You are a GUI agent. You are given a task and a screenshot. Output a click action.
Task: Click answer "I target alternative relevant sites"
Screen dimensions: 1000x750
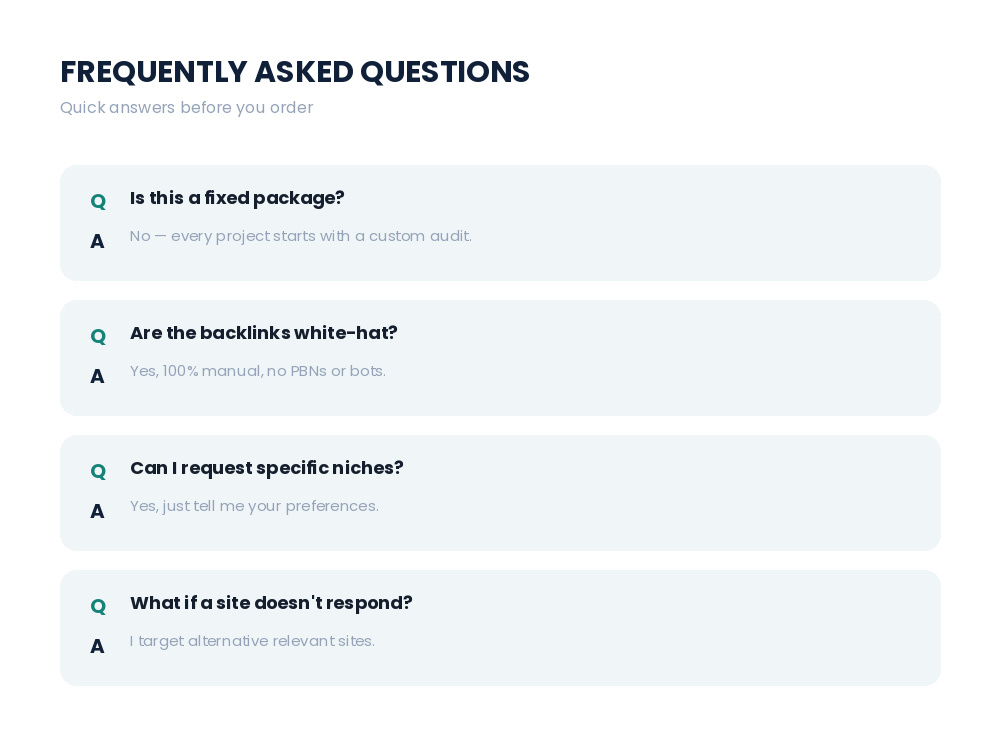tap(252, 641)
